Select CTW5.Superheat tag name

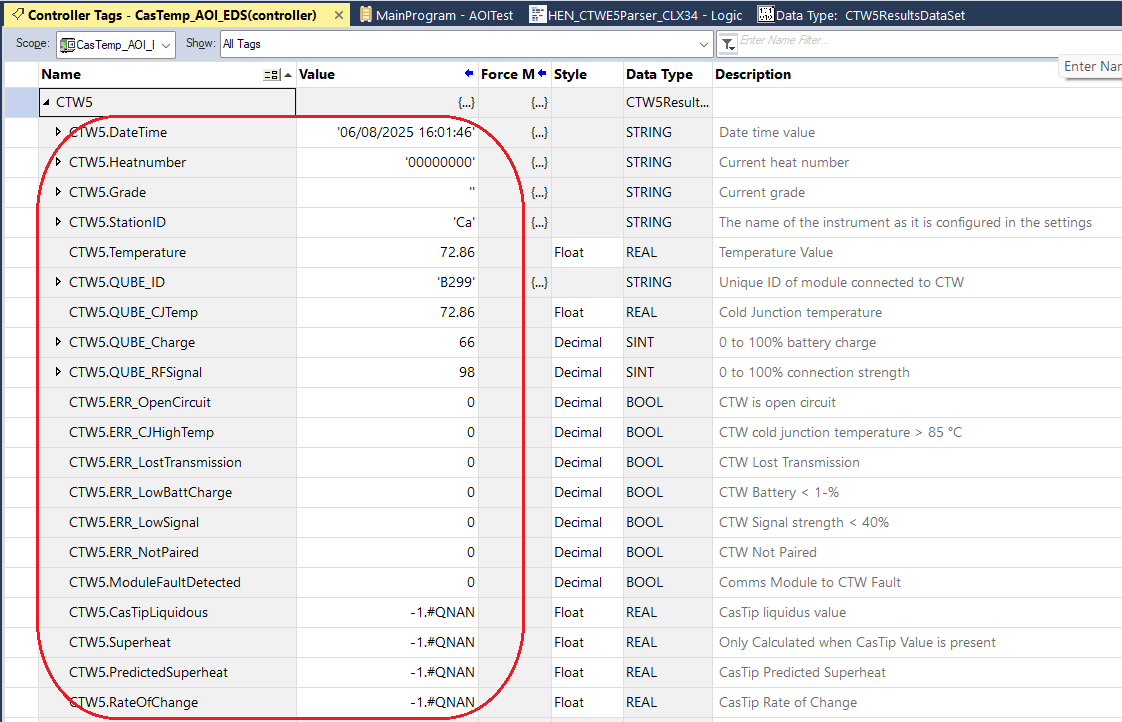(x=119, y=643)
